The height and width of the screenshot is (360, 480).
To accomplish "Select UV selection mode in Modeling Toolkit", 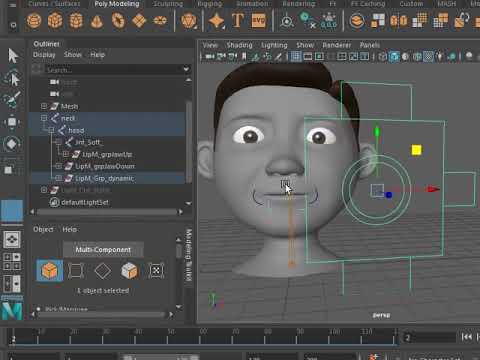I will (x=156, y=270).
